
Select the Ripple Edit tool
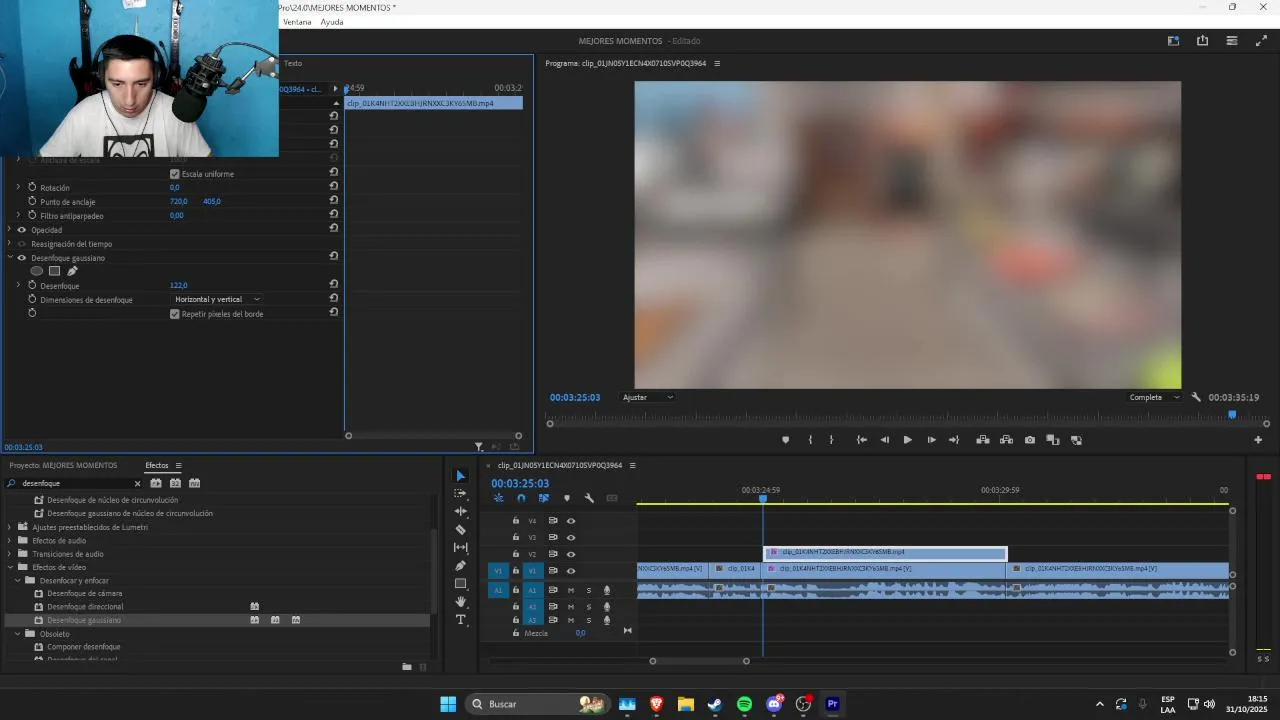pyautogui.click(x=460, y=512)
